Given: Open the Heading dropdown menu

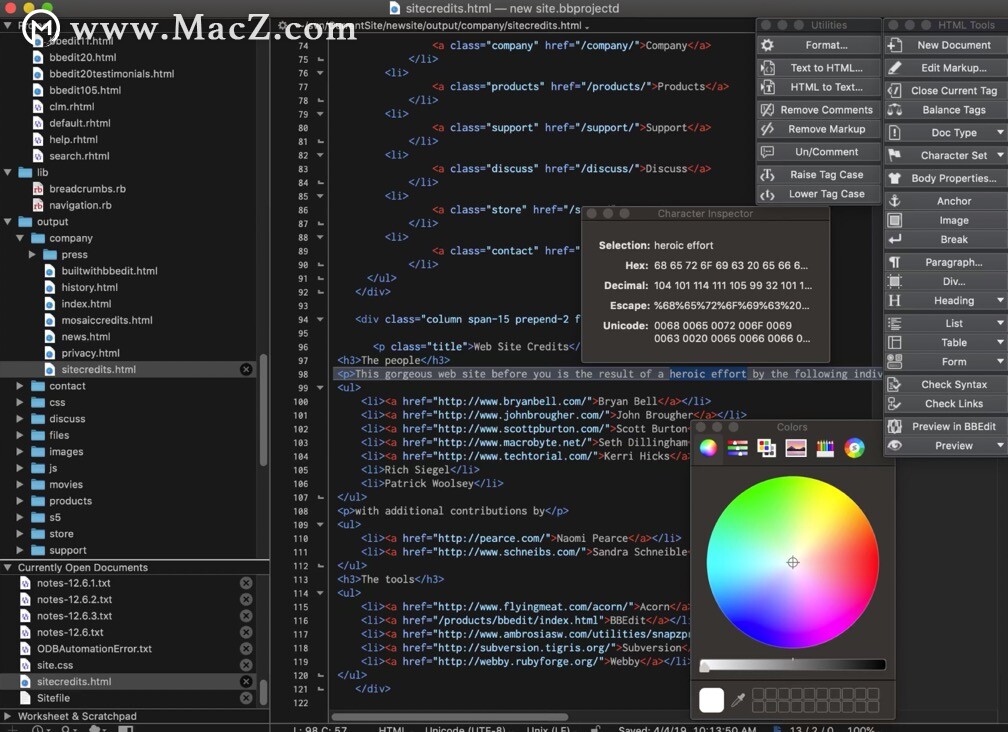Looking at the screenshot, I should [x=946, y=300].
